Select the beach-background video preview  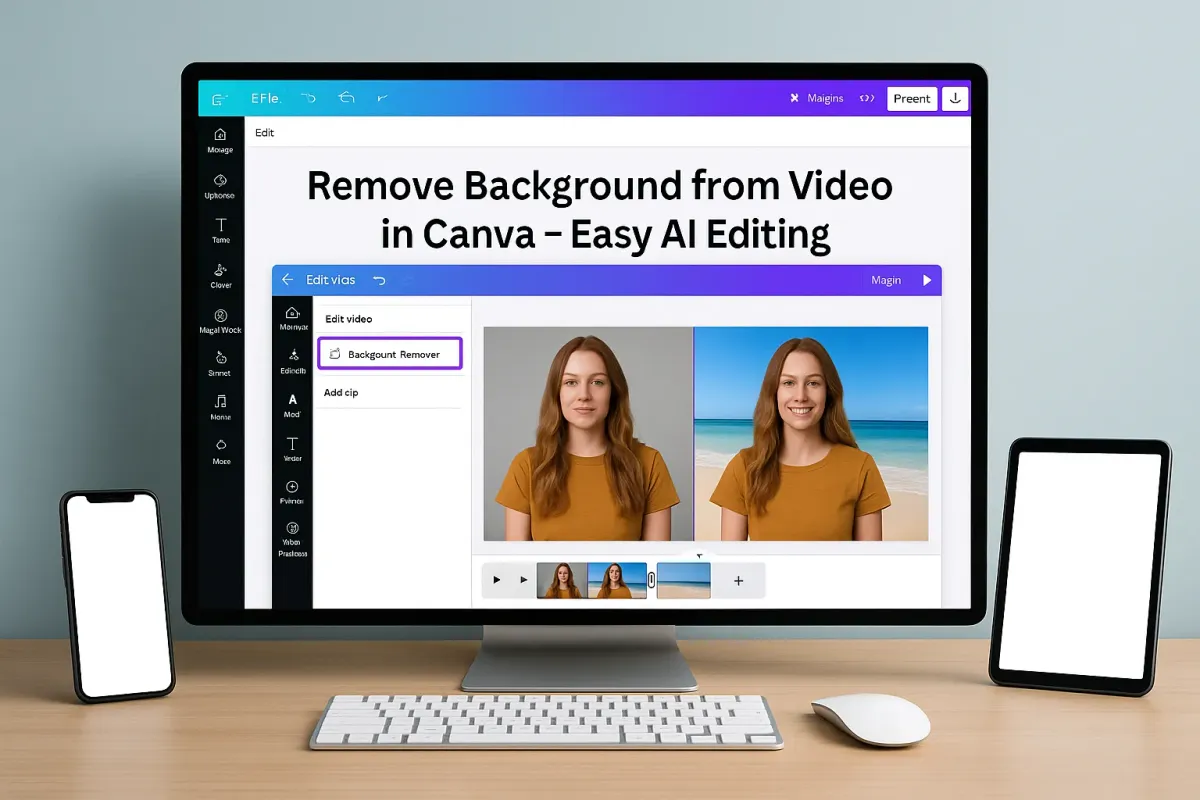tap(811, 434)
